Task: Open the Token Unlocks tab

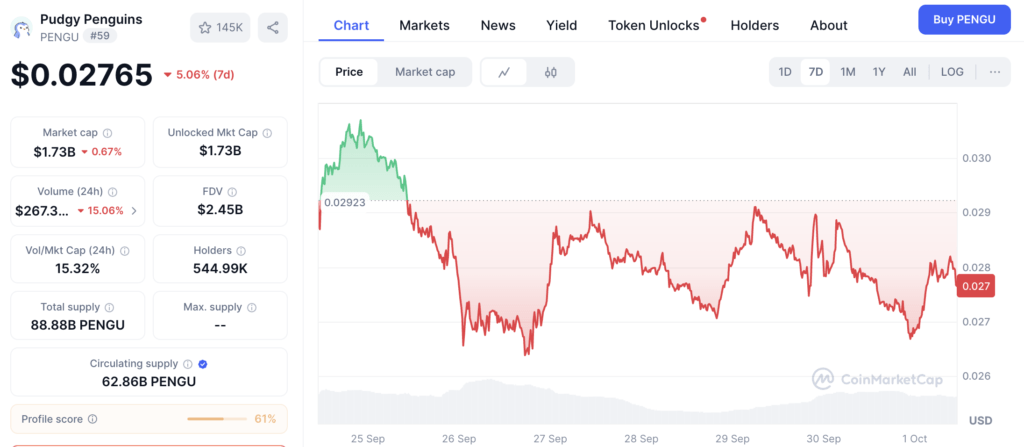Action: [x=654, y=25]
